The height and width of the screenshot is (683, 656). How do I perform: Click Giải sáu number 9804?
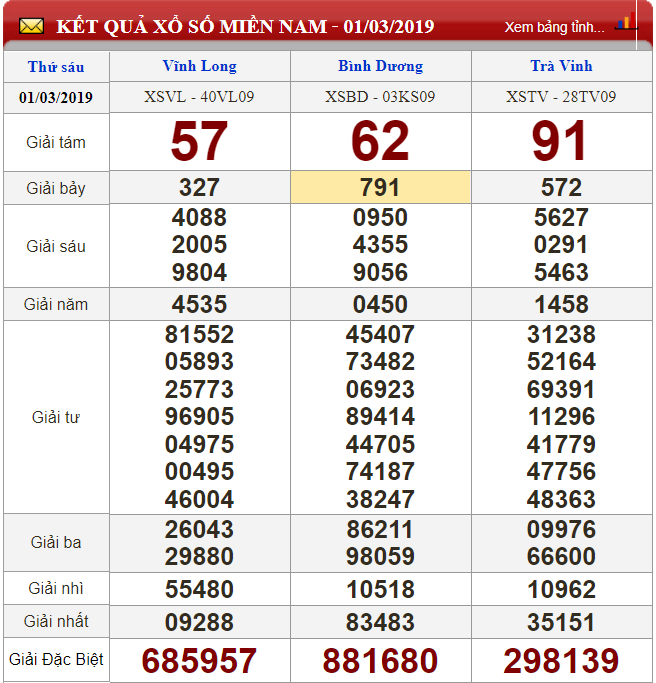coord(199,273)
